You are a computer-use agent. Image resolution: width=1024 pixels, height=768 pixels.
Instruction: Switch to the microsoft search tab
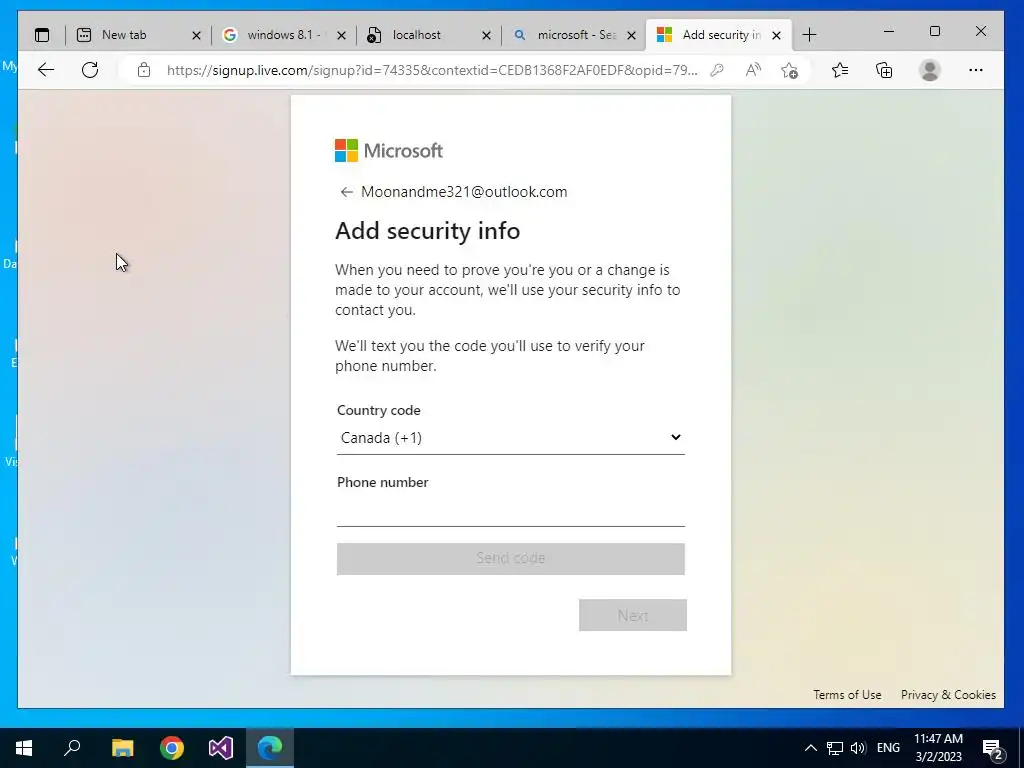[575, 35]
